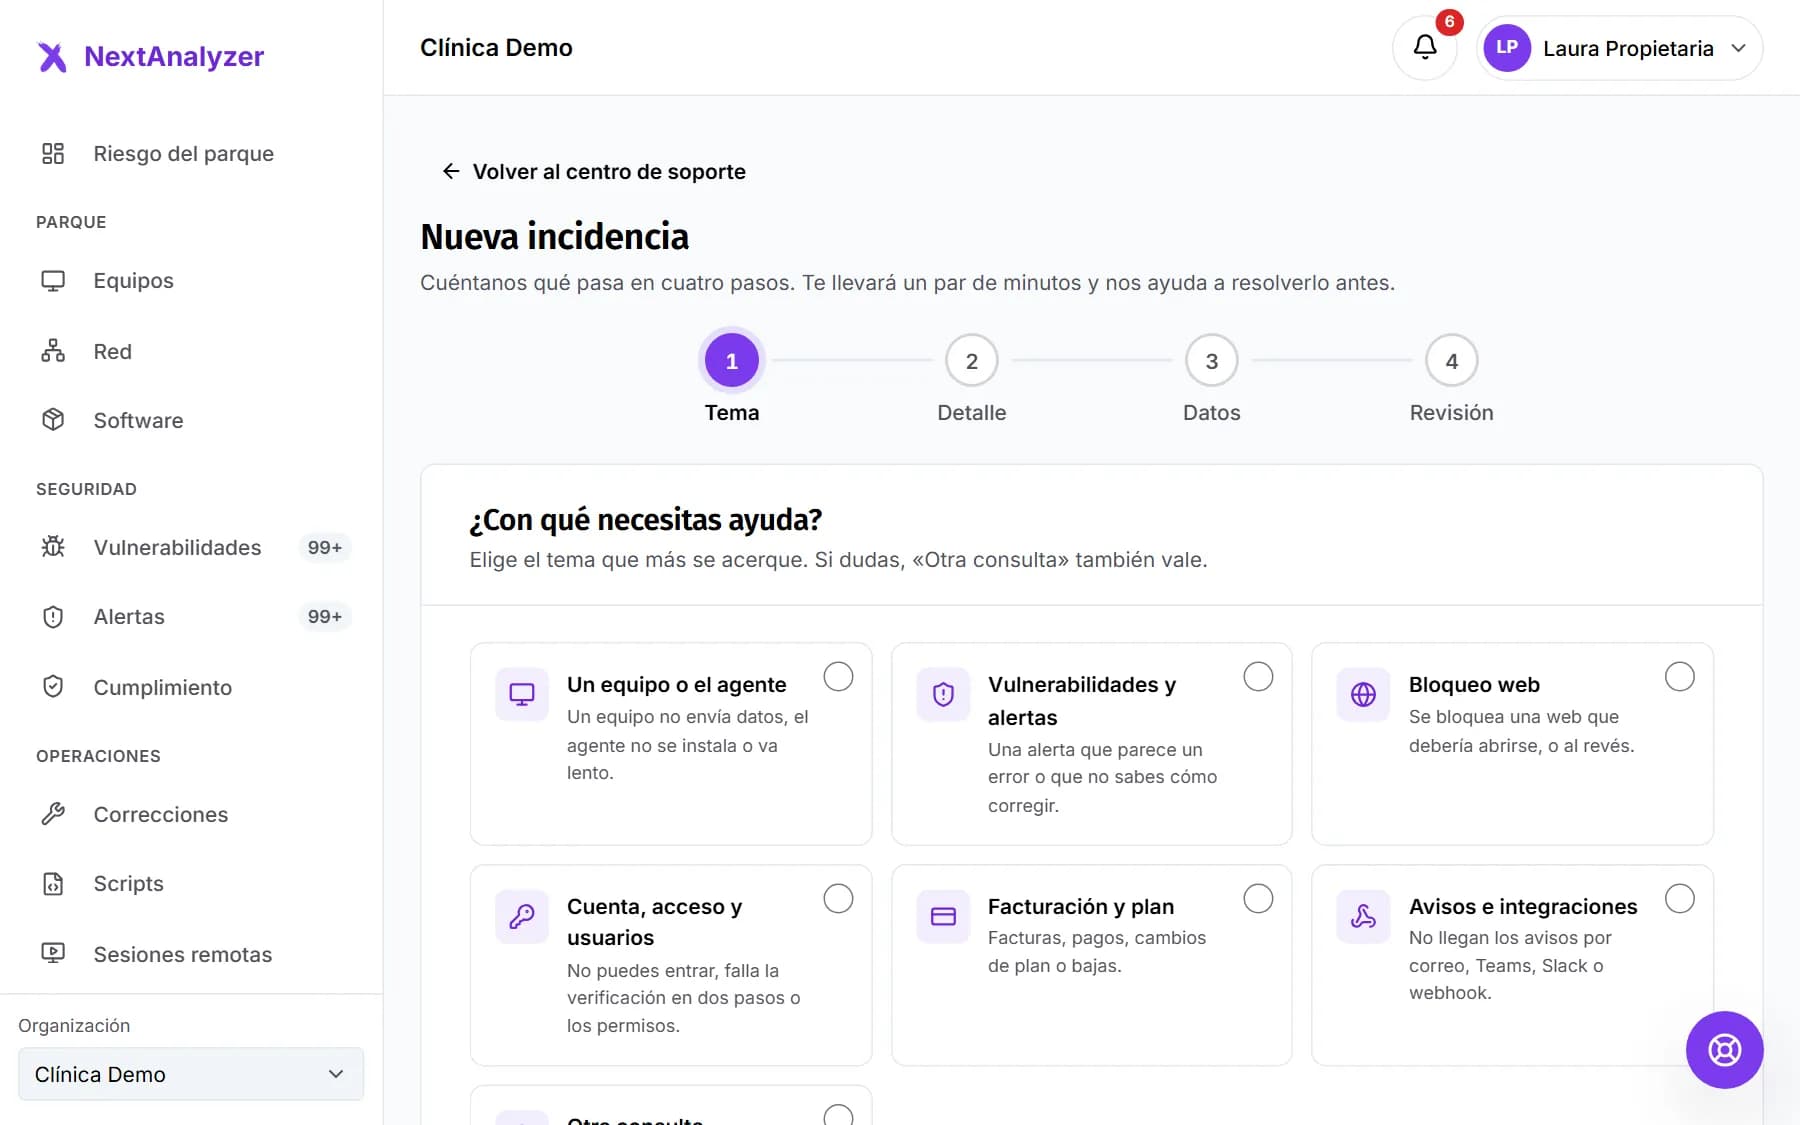Select the Bloqueo web radio button
The height and width of the screenshot is (1125, 1800).
(1679, 677)
